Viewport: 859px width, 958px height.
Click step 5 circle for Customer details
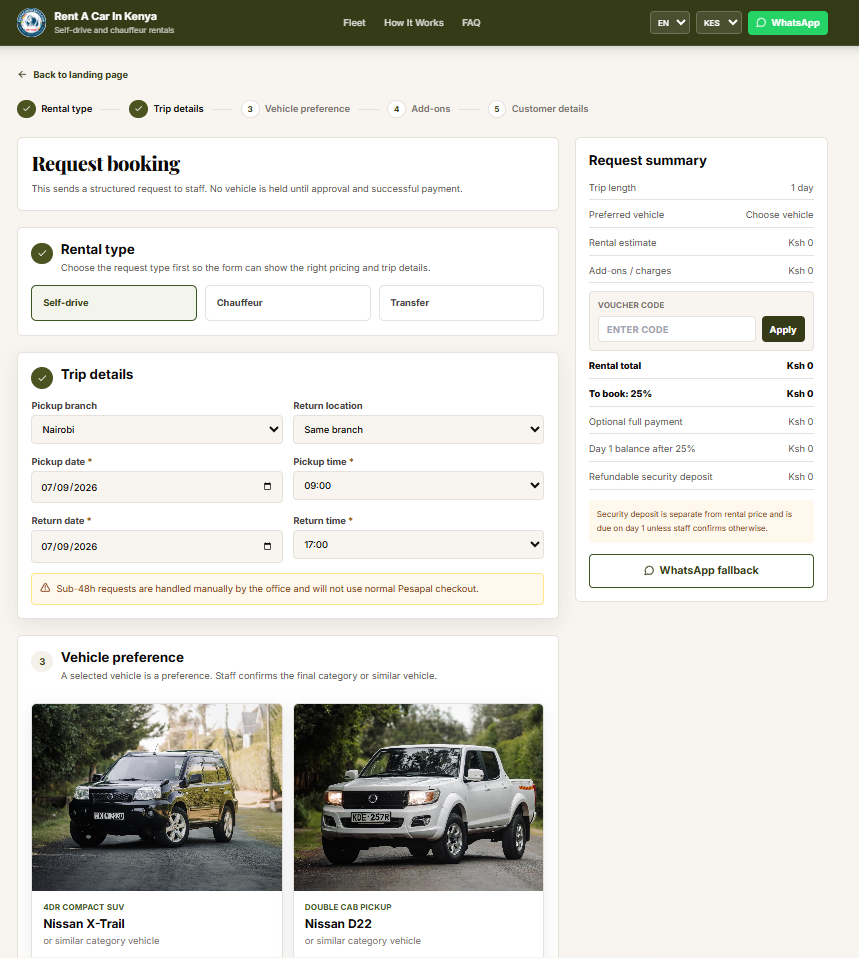(x=497, y=109)
